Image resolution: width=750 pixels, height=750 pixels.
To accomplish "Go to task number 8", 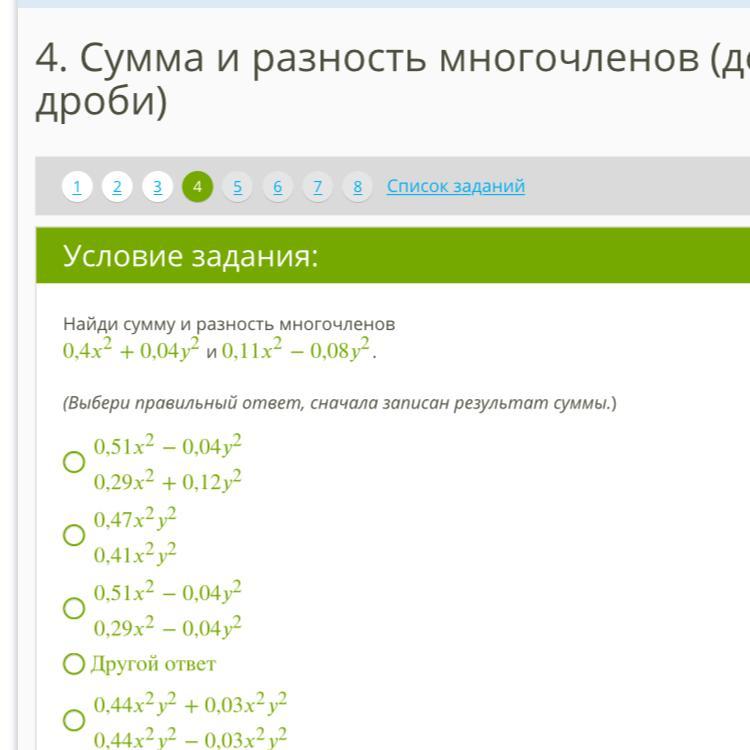I will pos(357,187).
